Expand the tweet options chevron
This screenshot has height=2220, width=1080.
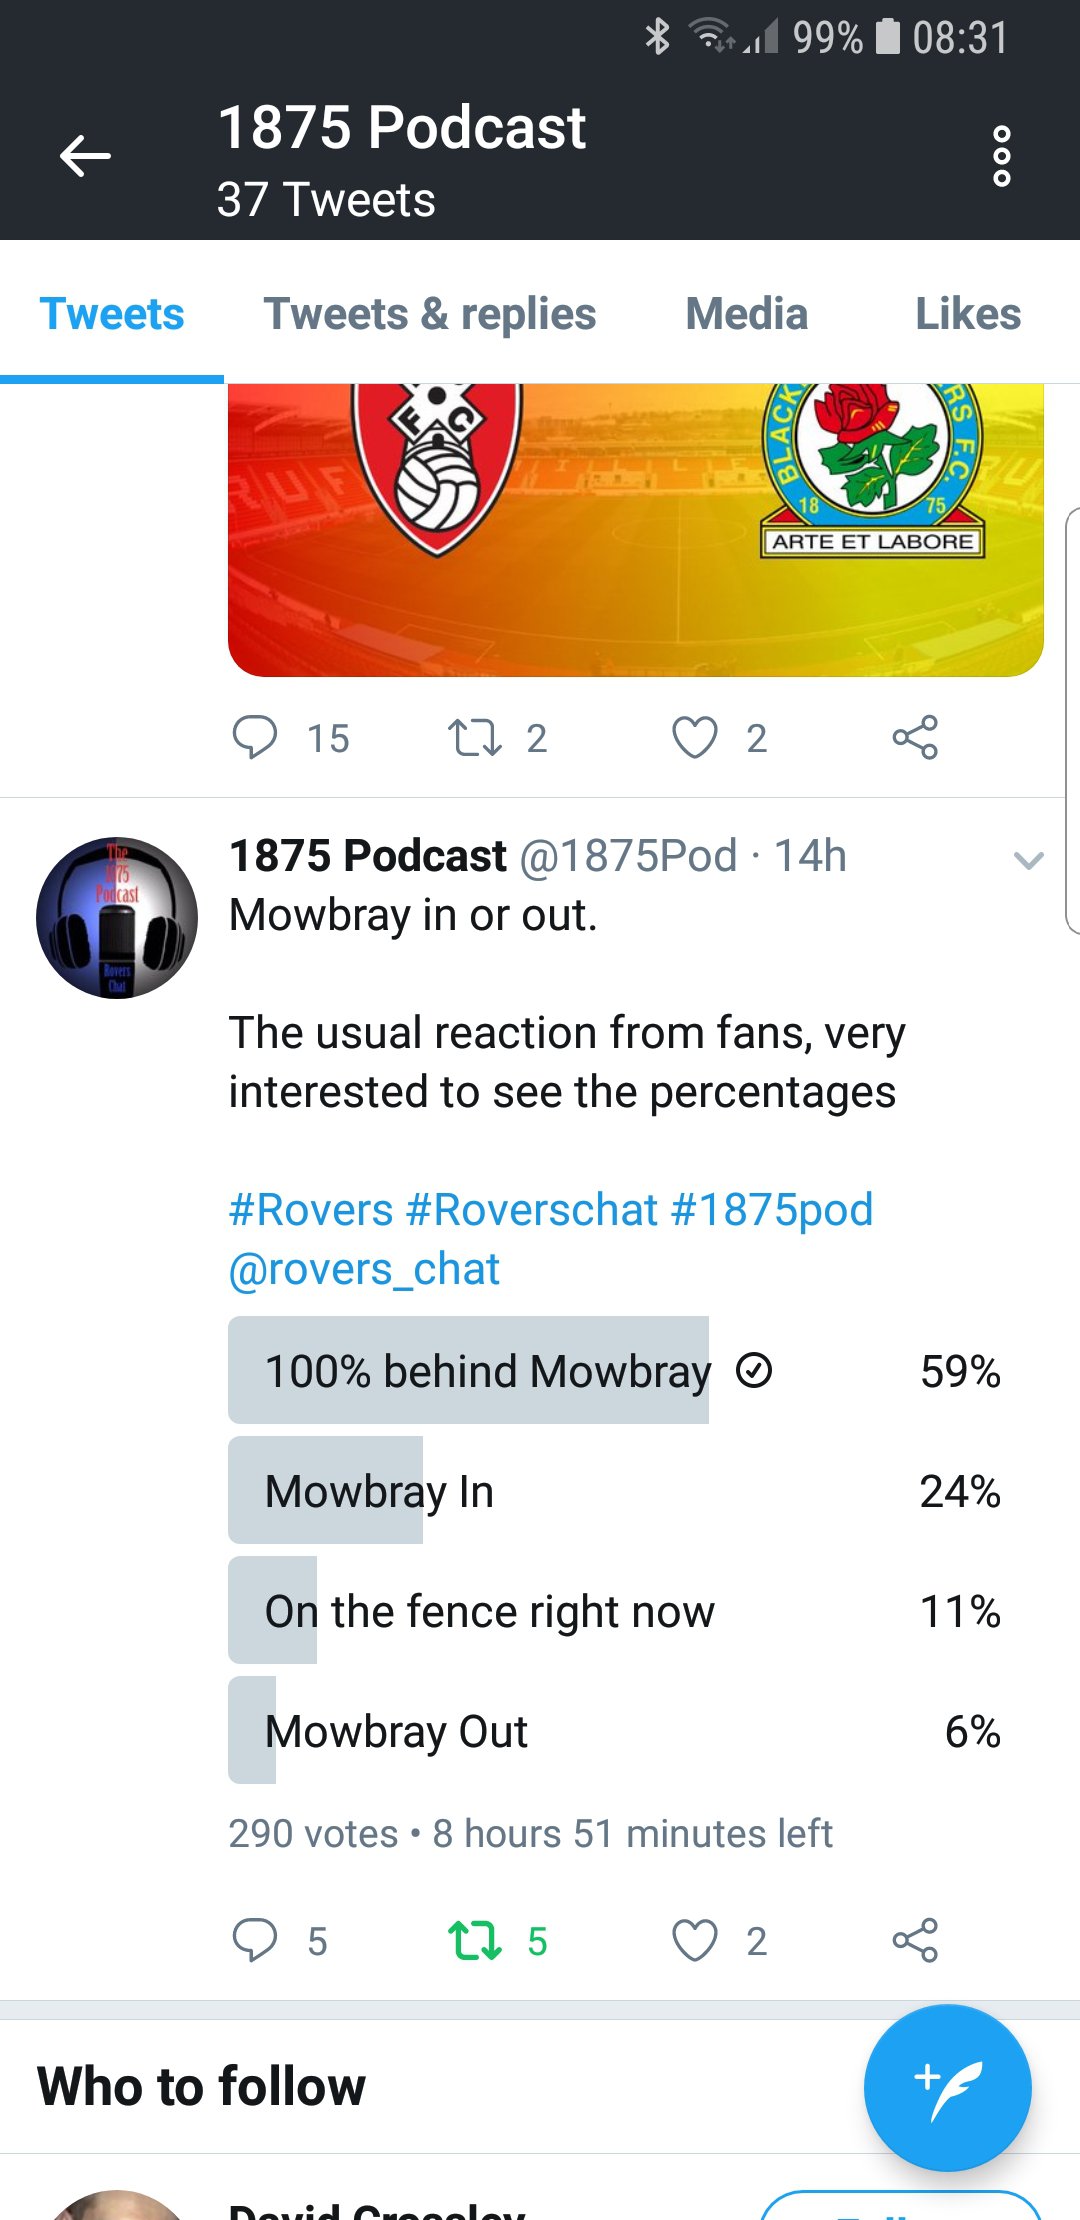(1029, 860)
